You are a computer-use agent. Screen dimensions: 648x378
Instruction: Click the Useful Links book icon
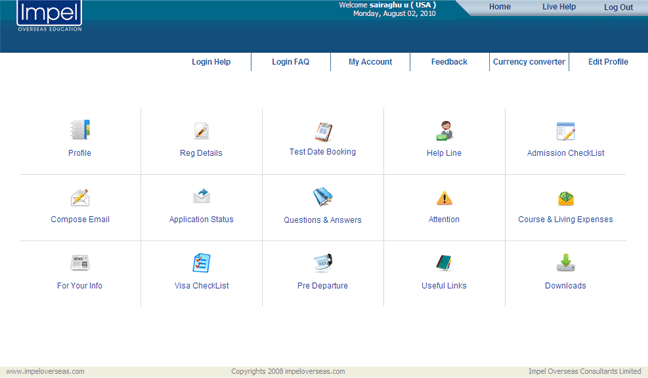pyautogui.click(x=444, y=263)
